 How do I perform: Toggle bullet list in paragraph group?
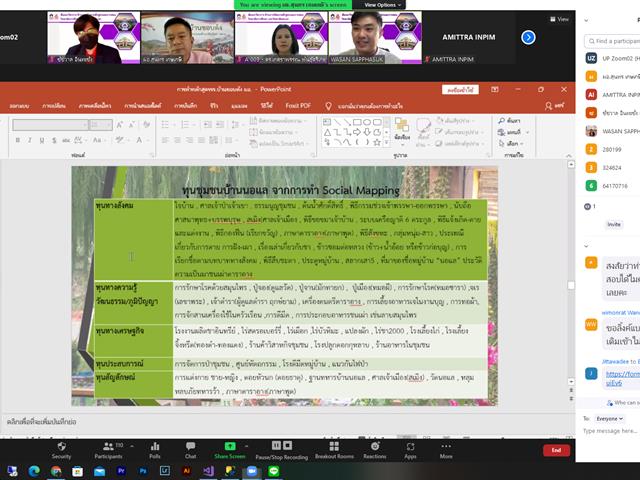click(167, 124)
